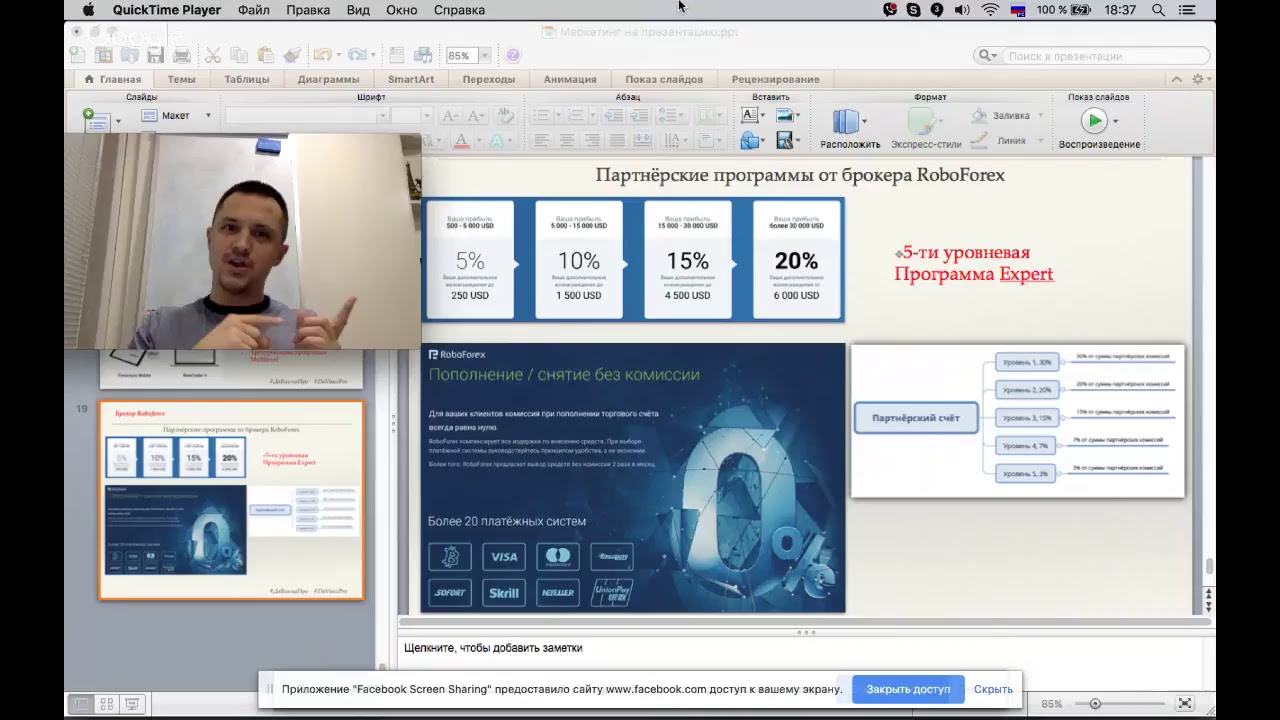The height and width of the screenshot is (720, 1280).
Task: Click the Wi-Fi icon in menu bar
Action: point(990,10)
